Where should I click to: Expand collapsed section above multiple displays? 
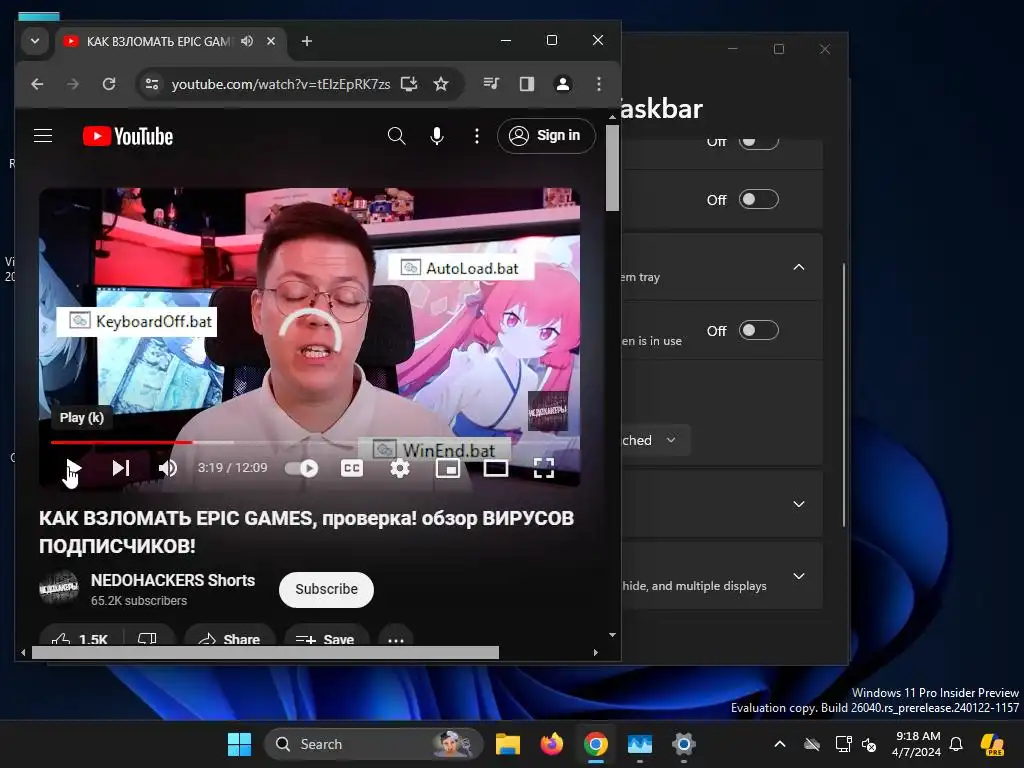click(x=799, y=504)
